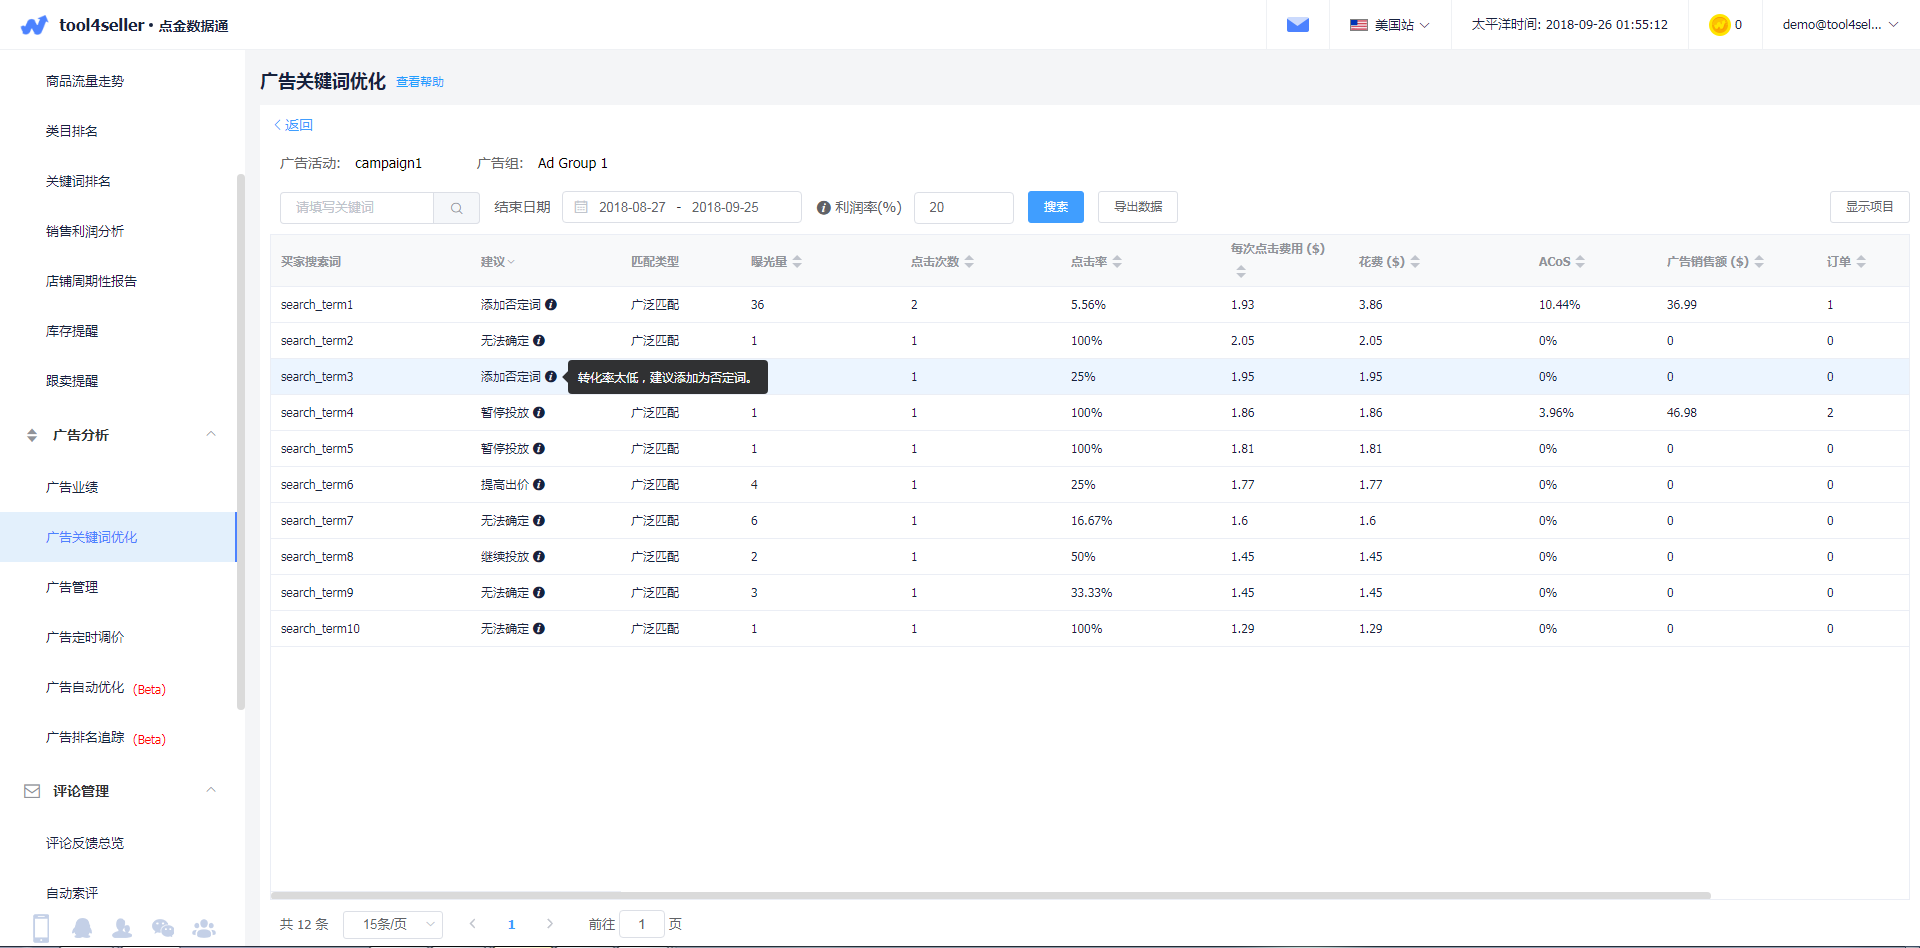The width and height of the screenshot is (1920, 948).
Task: Open the 15条/页 page size dropdown
Action: point(393,924)
